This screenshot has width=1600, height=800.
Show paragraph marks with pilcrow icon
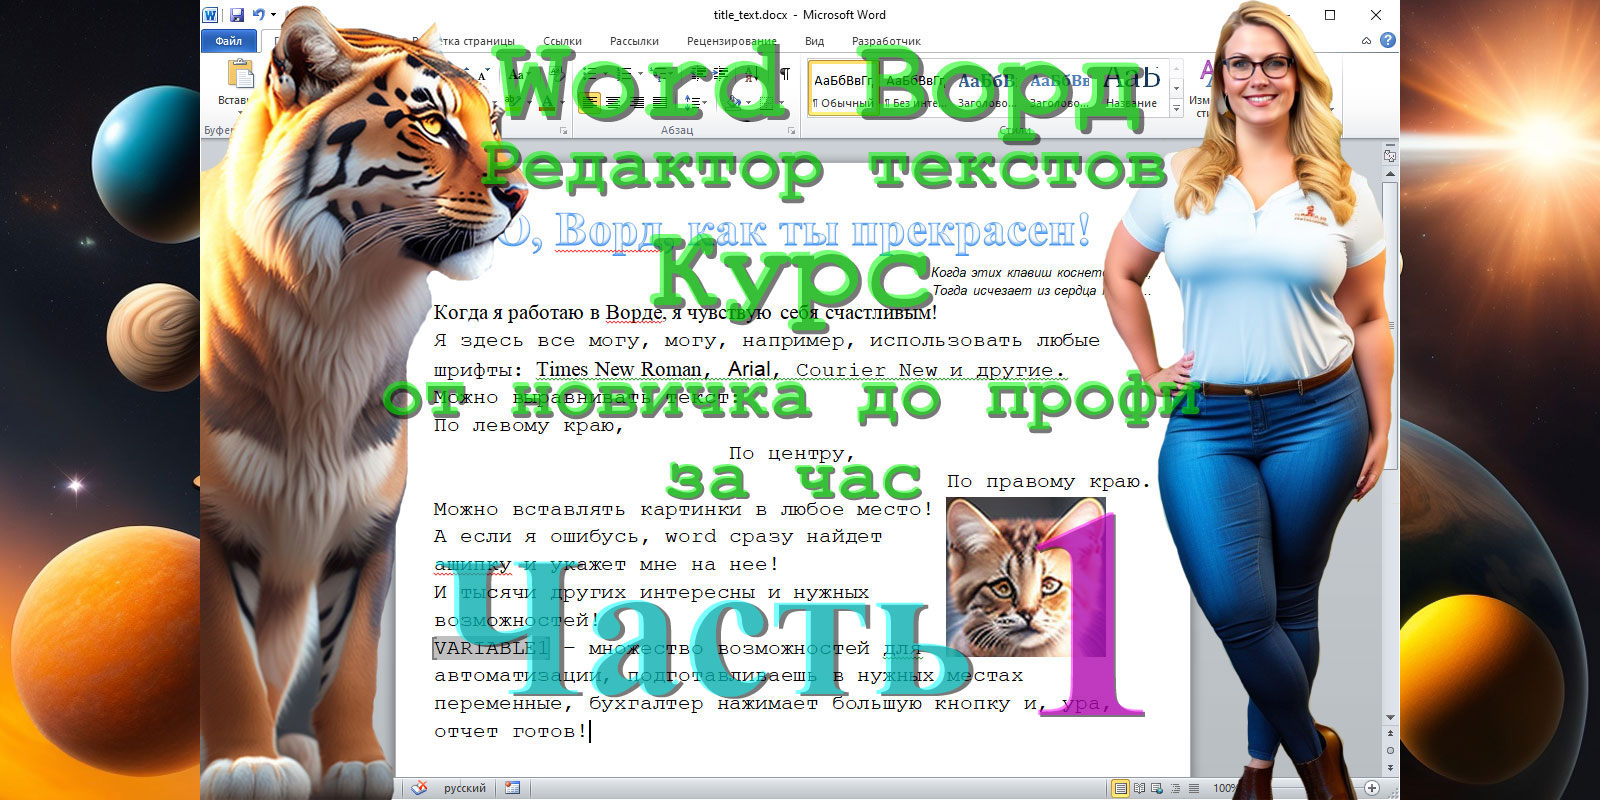785,75
